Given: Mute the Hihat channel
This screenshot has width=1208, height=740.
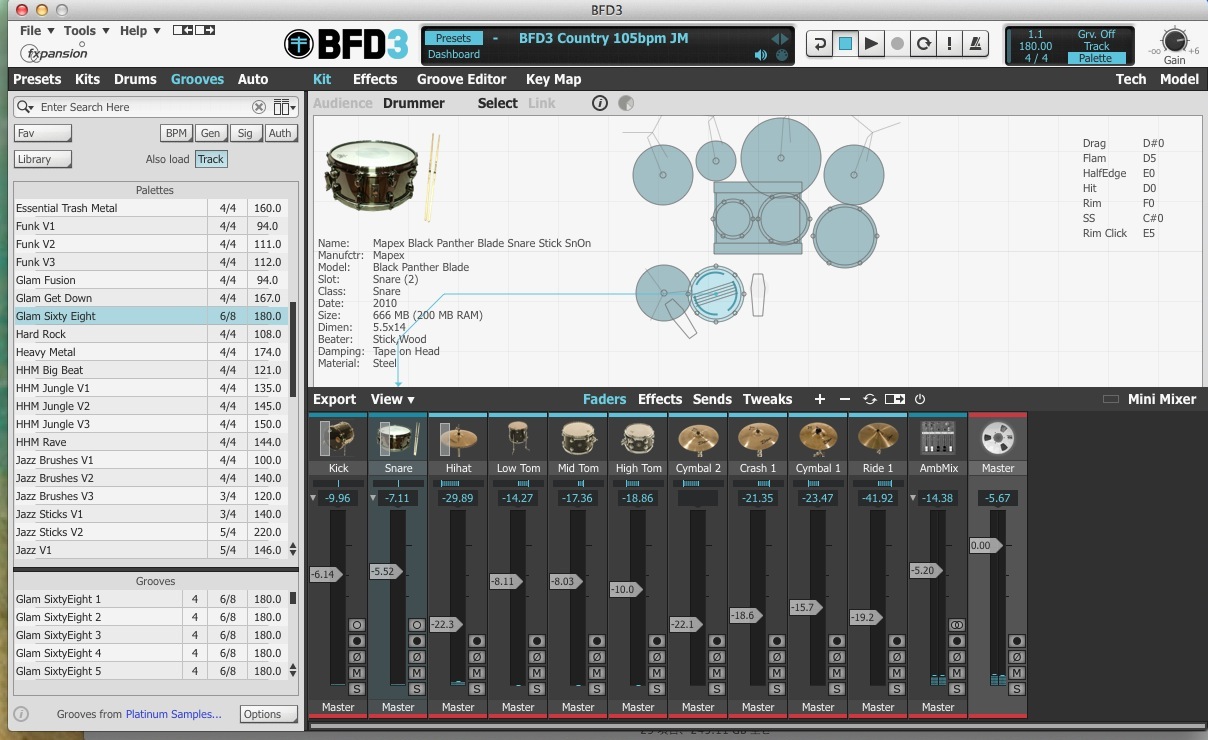Looking at the screenshot, I should 477,673.
